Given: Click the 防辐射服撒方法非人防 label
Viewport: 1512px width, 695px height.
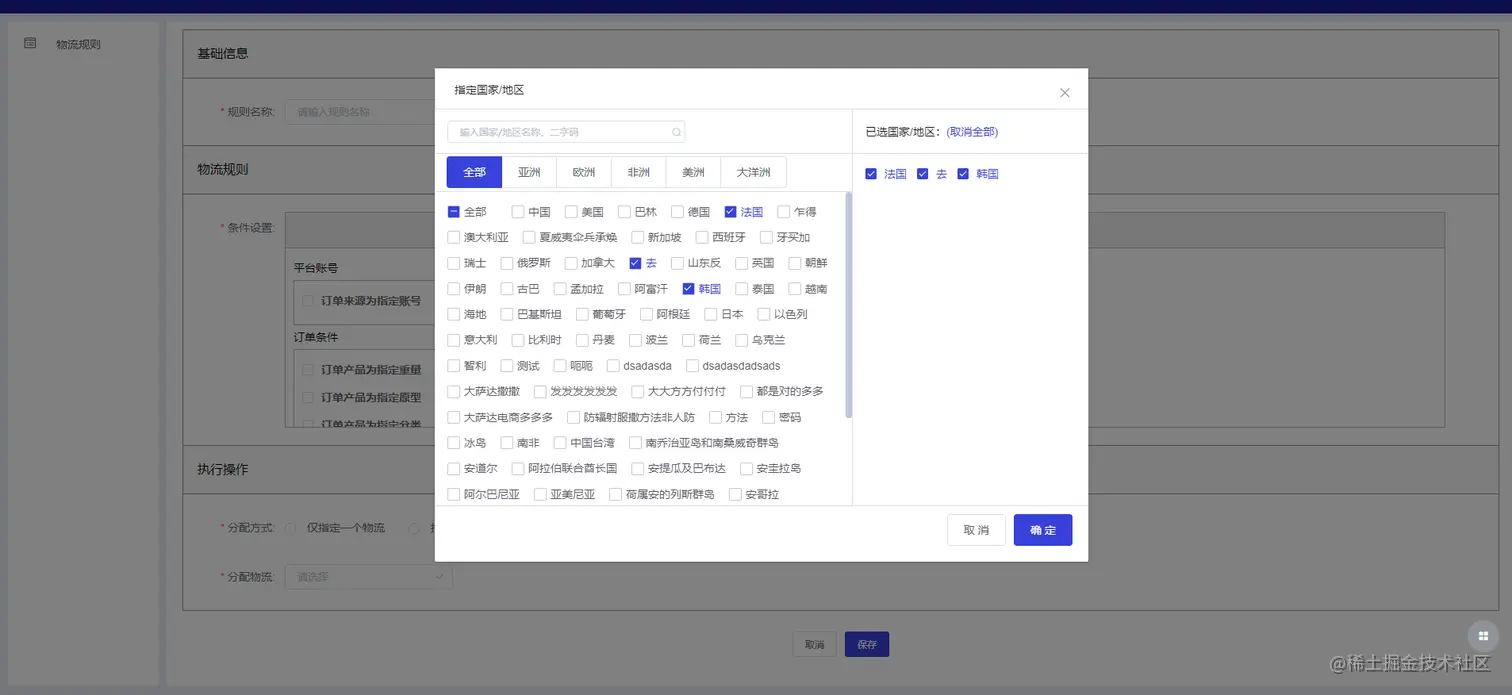Looking at the screenshot, I should point(639,418).
